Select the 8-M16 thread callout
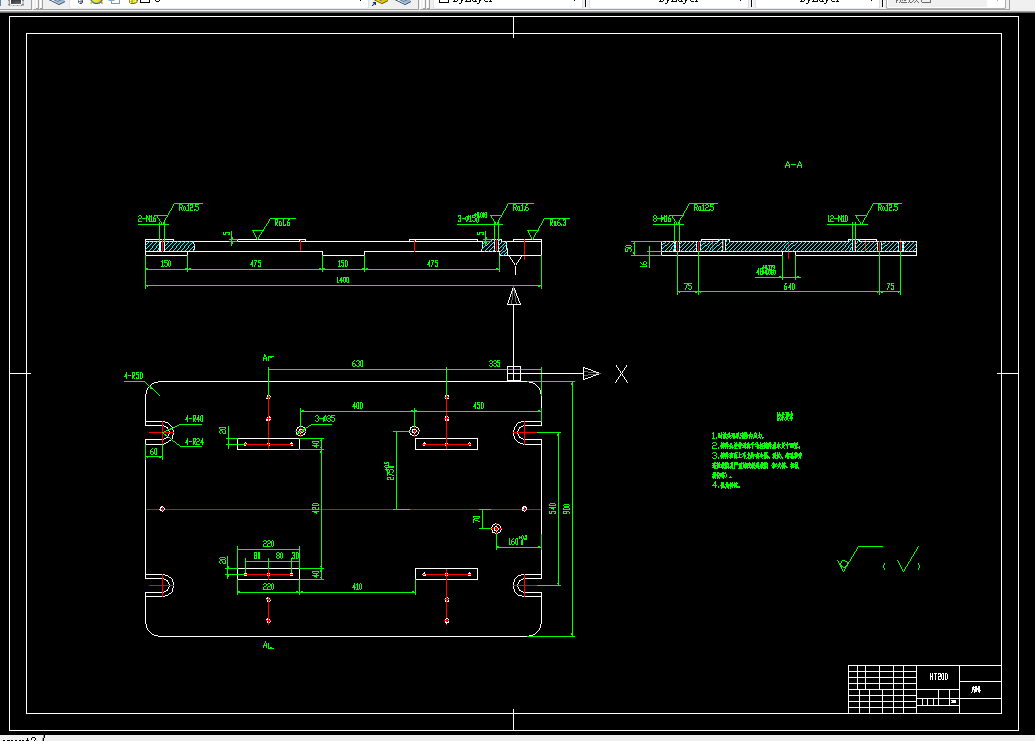The image size is (1035, 741). click(x=662, y=218)
